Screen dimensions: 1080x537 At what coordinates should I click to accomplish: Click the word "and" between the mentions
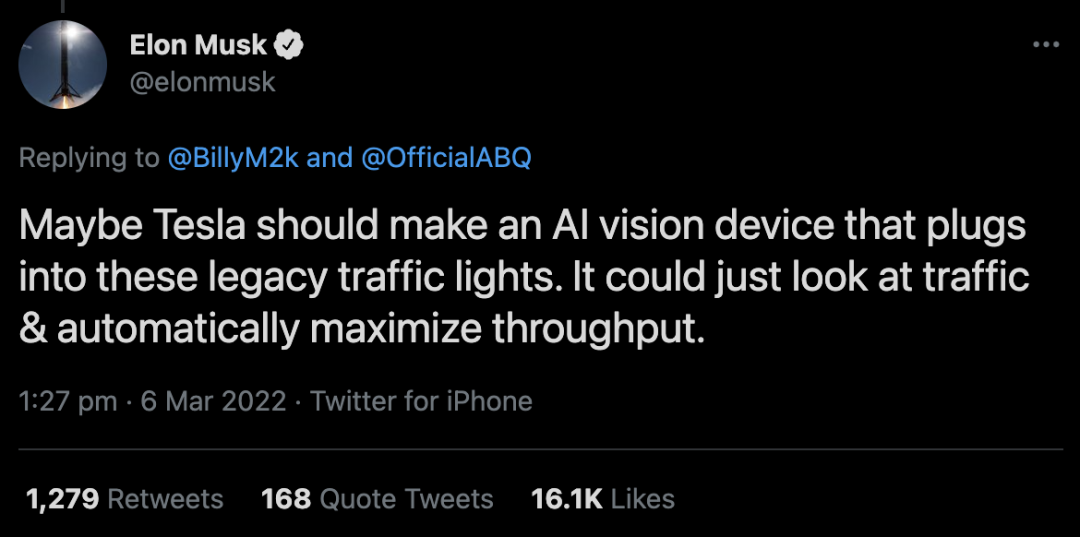point(329,158)
